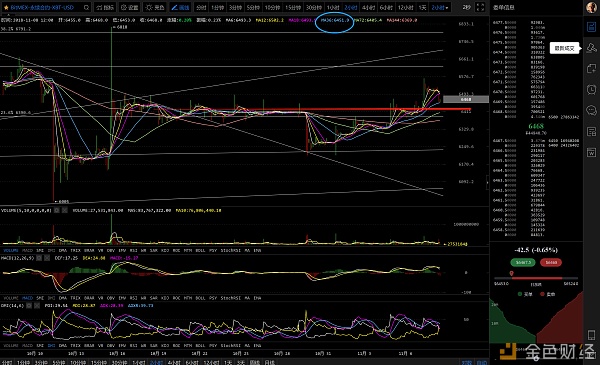This screenshot has height=365, width=600.
Task: Click the copy-window icon in right sidebar
Action: coord(591,68)
